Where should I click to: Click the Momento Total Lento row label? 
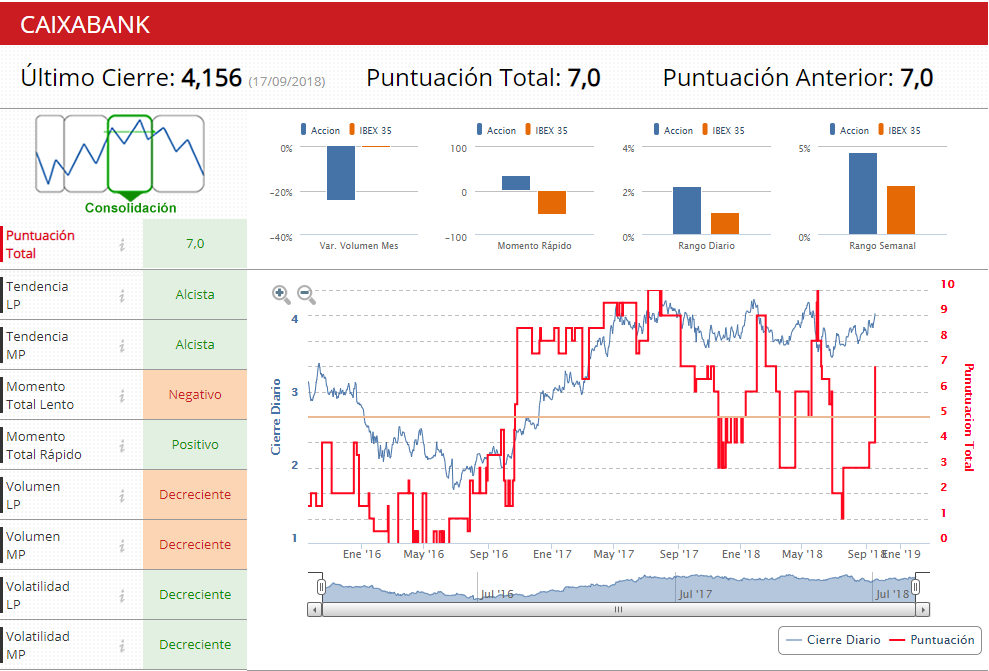tap(40, 395)
